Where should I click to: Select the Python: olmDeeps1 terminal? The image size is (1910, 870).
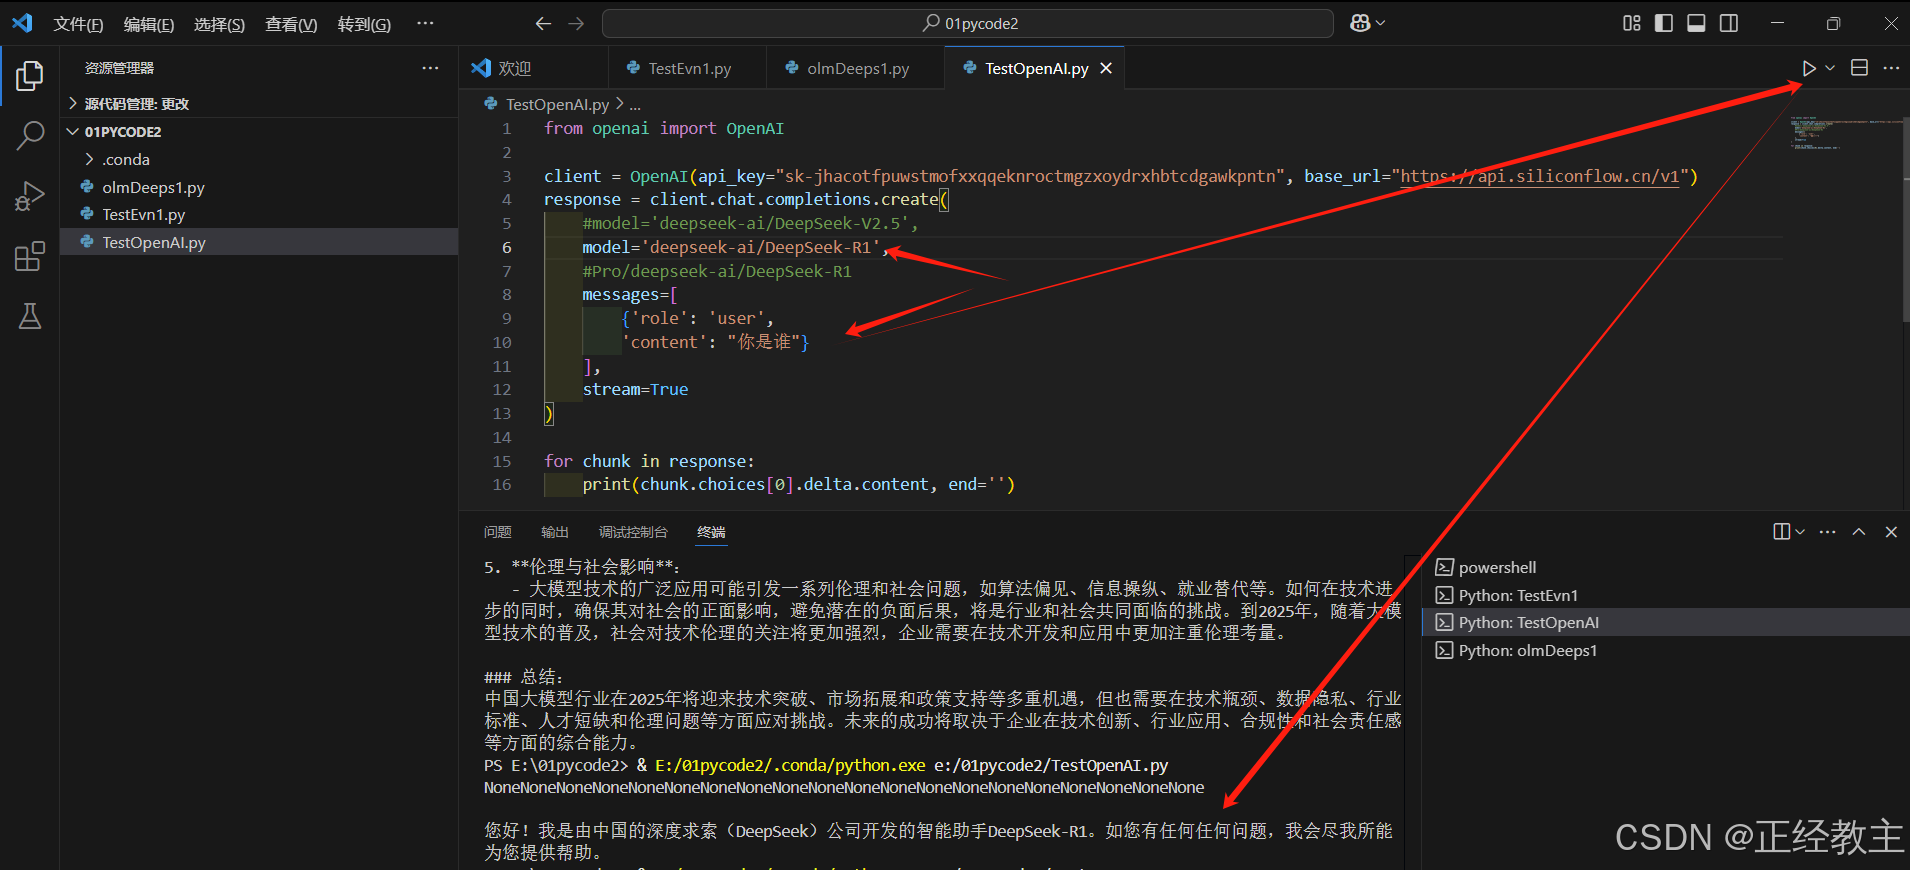(x=1667, y=650)
